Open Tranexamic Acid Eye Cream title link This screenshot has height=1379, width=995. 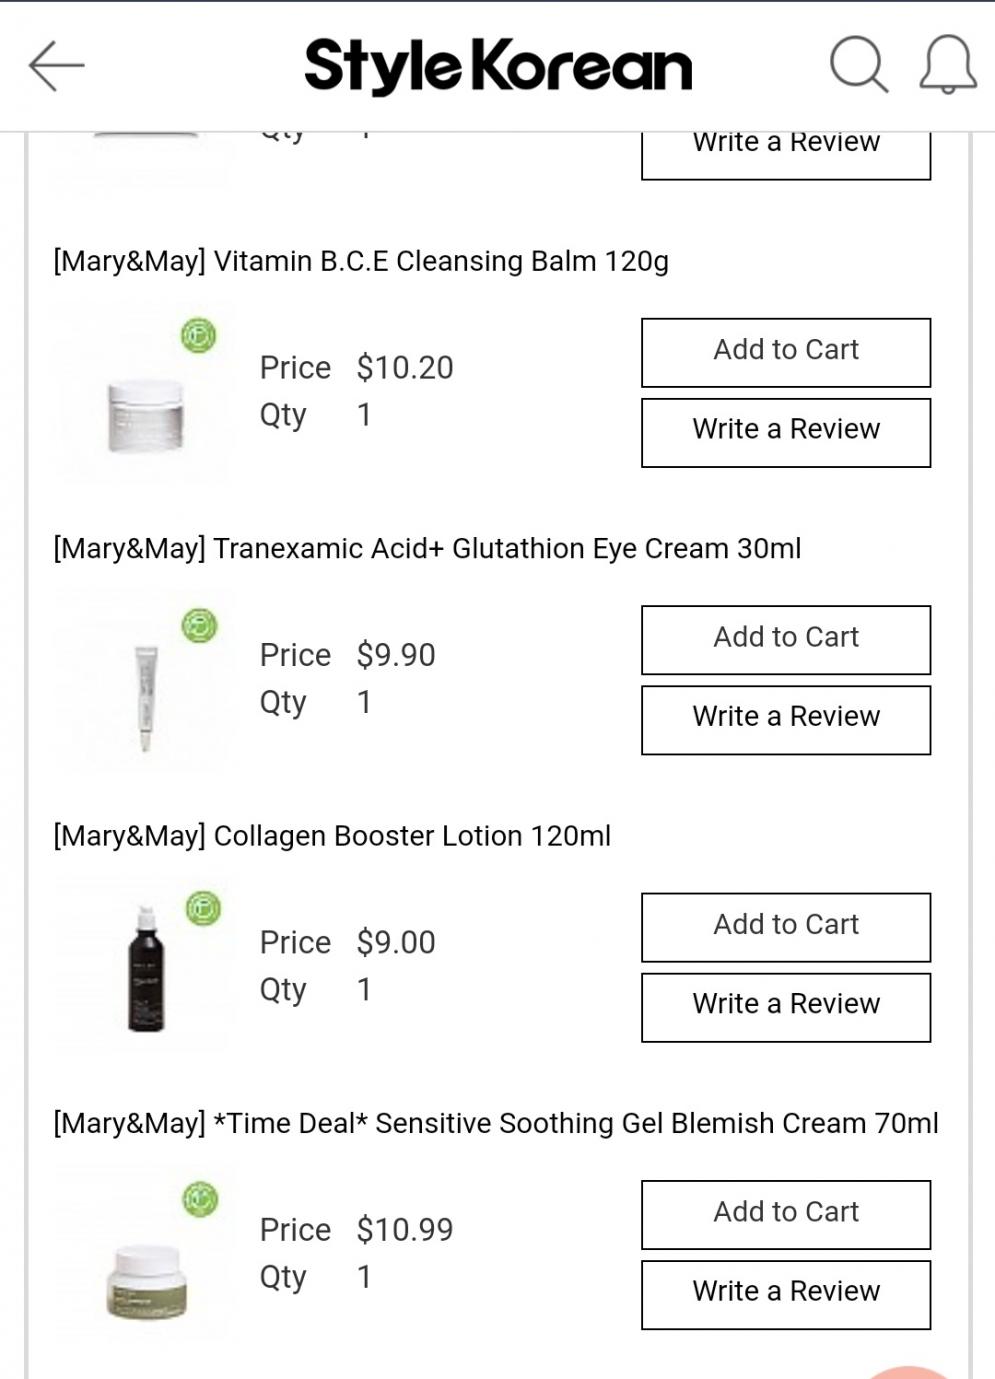point(427,549)
